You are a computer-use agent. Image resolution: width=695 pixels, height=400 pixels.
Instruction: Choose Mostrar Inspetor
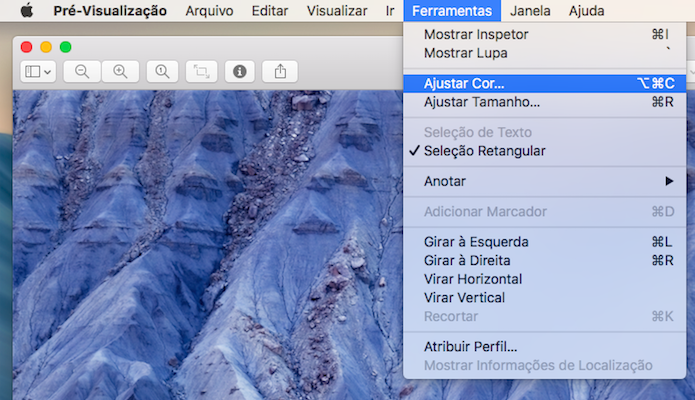tap(545, 34)
